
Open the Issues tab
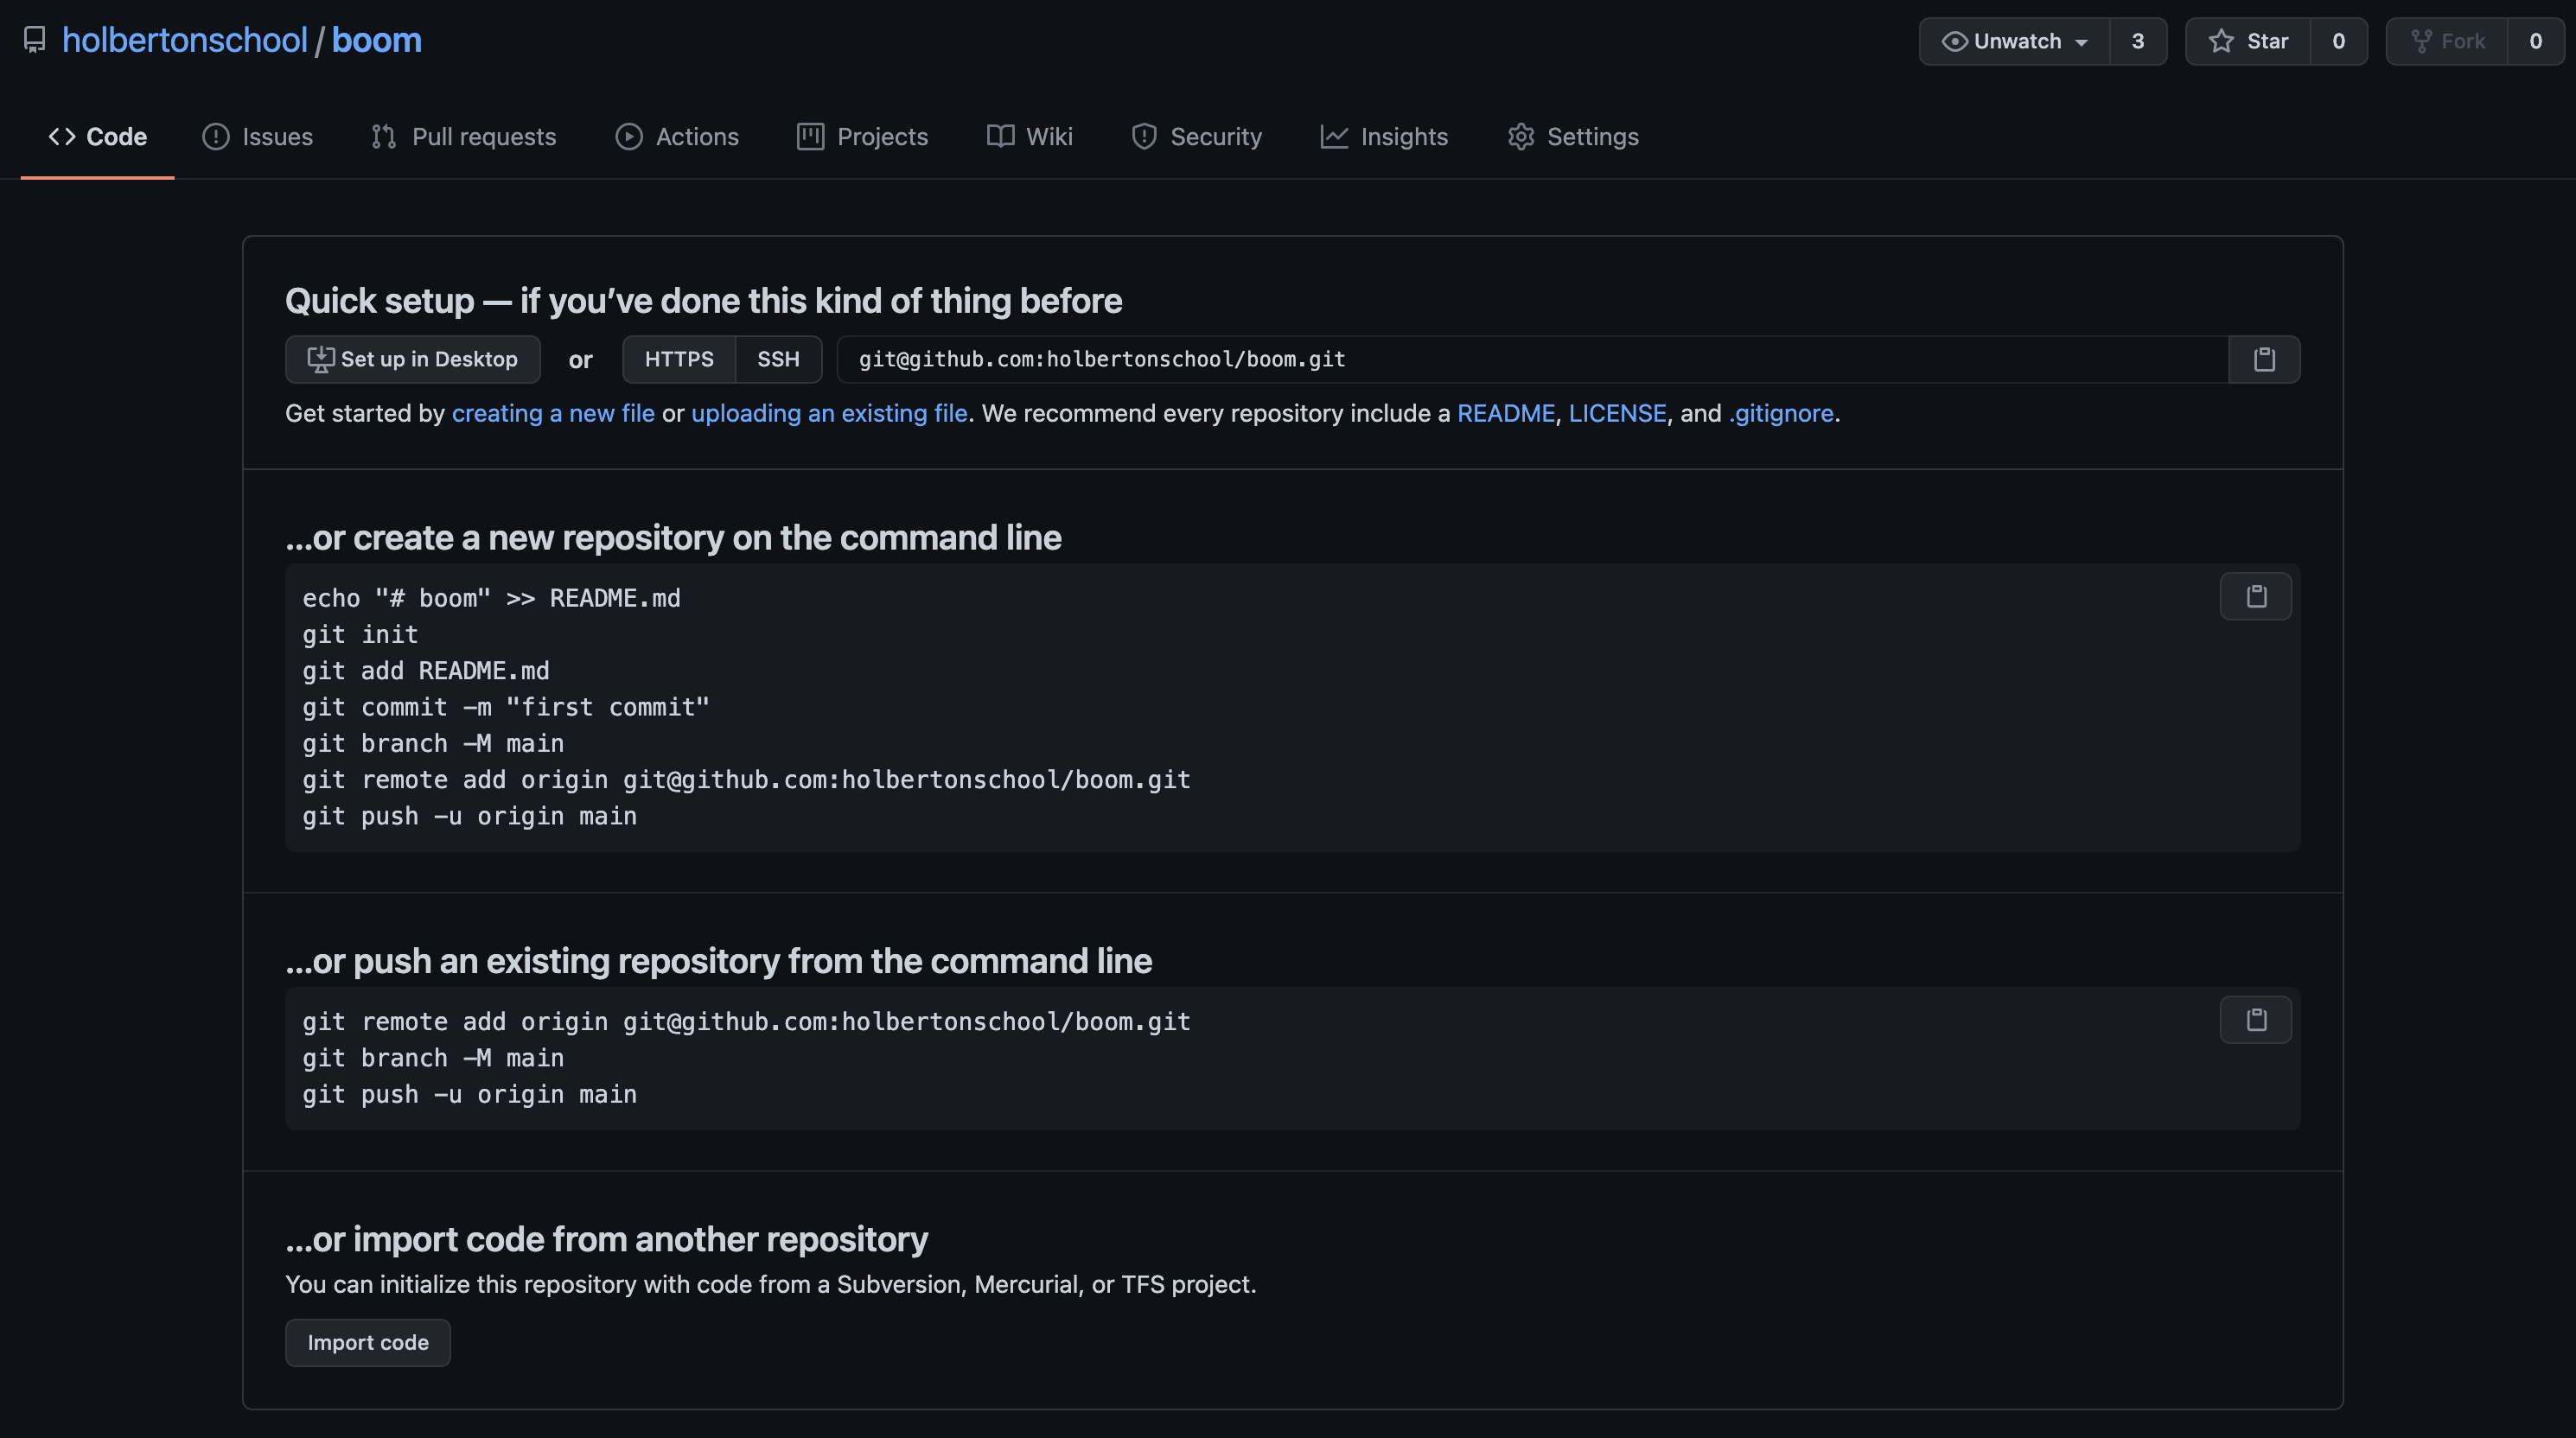point(258,136)
